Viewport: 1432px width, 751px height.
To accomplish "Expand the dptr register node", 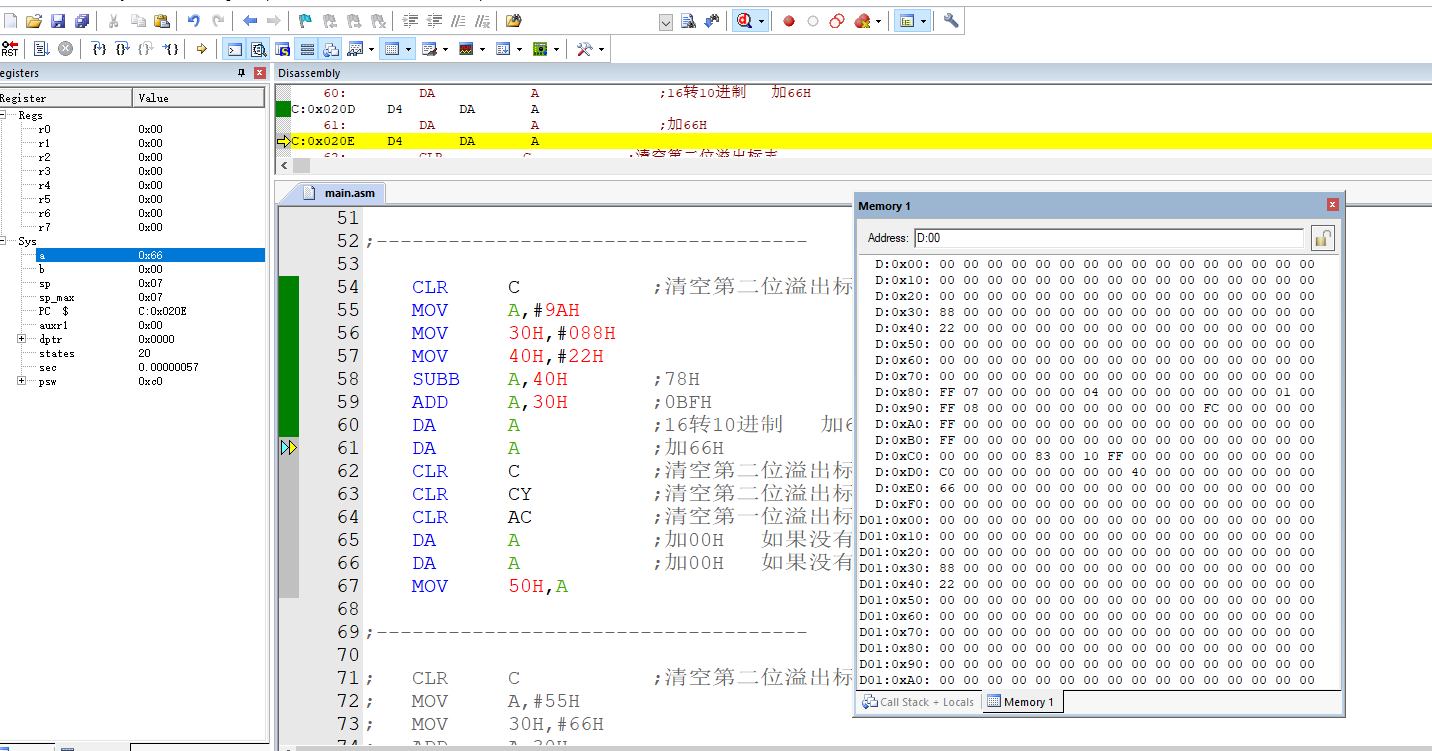I will tap(22, 340).
